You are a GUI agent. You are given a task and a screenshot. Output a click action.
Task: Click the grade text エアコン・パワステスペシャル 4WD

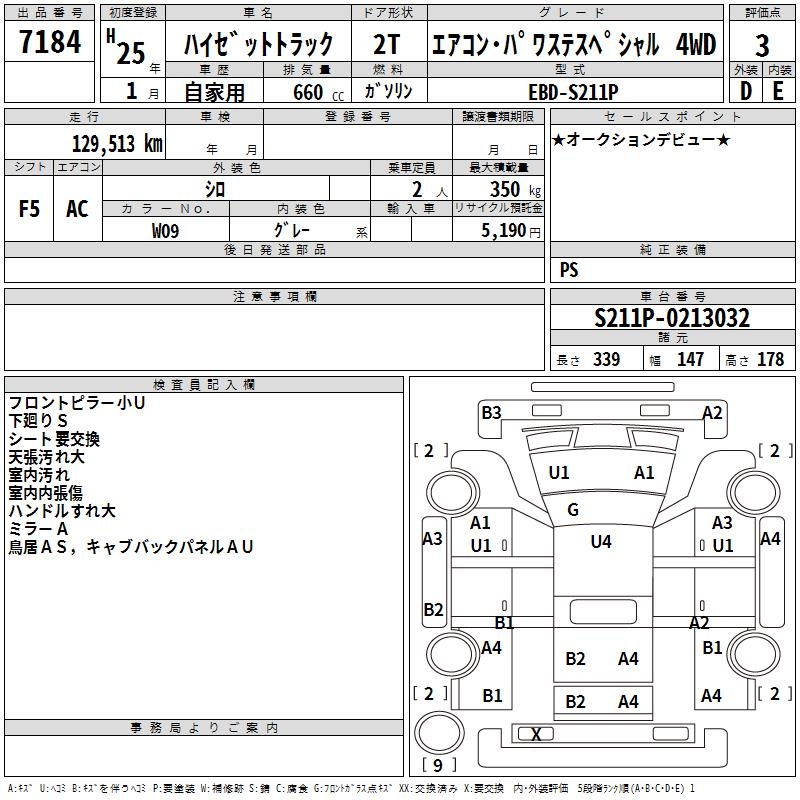574,44
